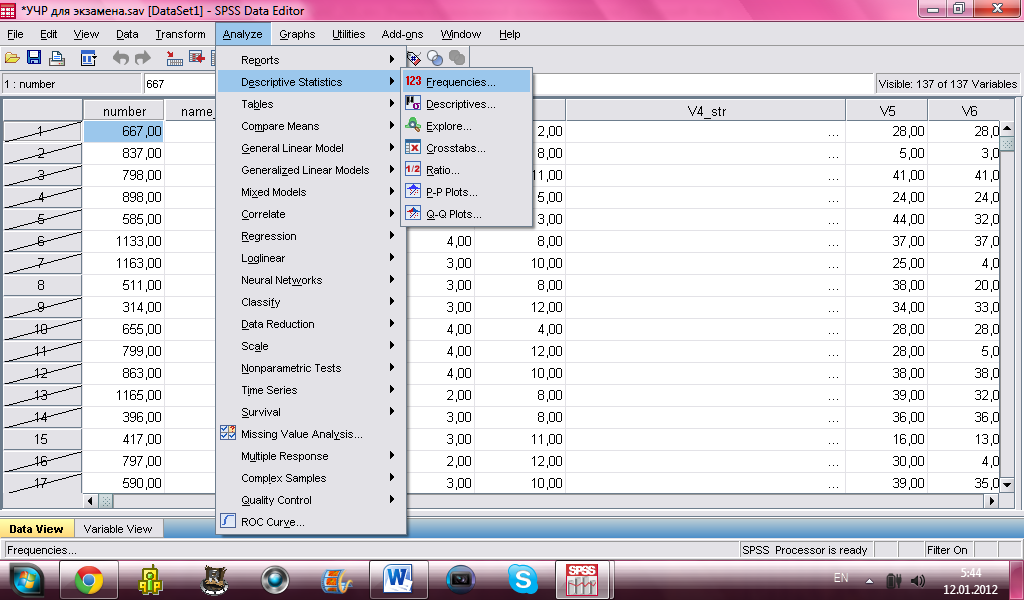Click the Missing Value Analysis icon
The height and width of the screenshot is (600, 1024).
click(228, 433)
